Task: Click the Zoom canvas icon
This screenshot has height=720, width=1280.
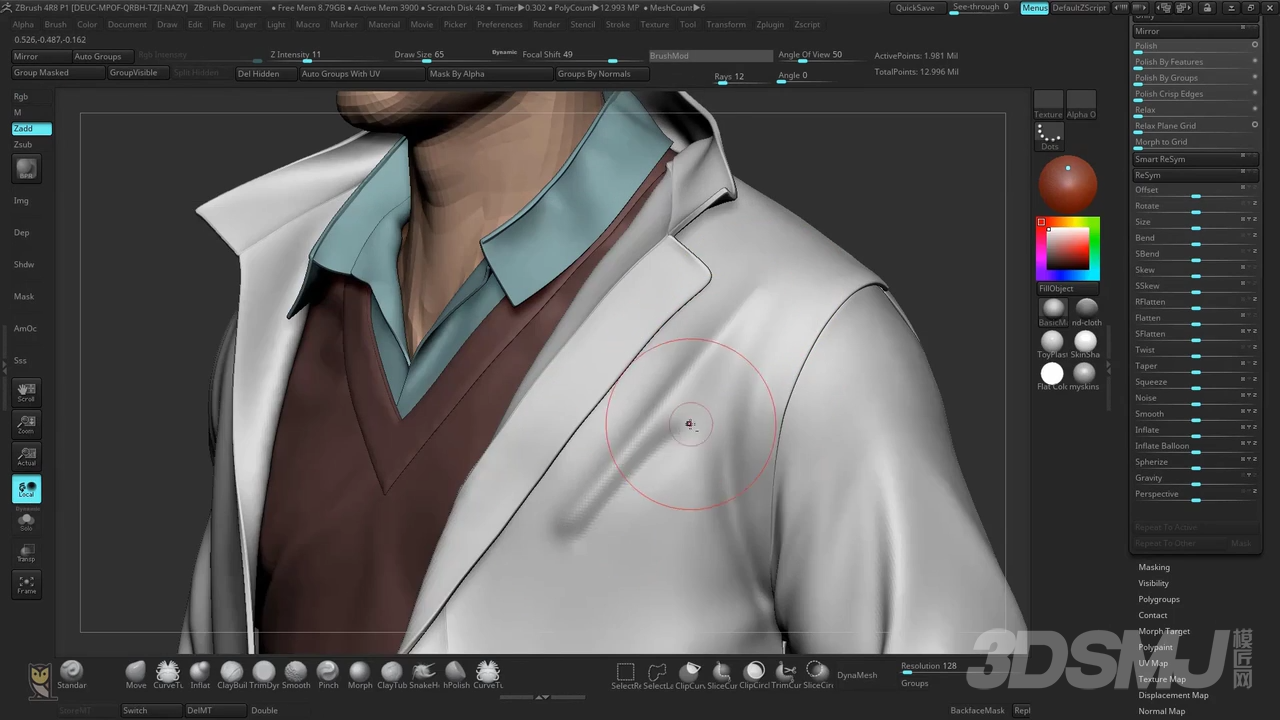Action: tap(26, 424)
